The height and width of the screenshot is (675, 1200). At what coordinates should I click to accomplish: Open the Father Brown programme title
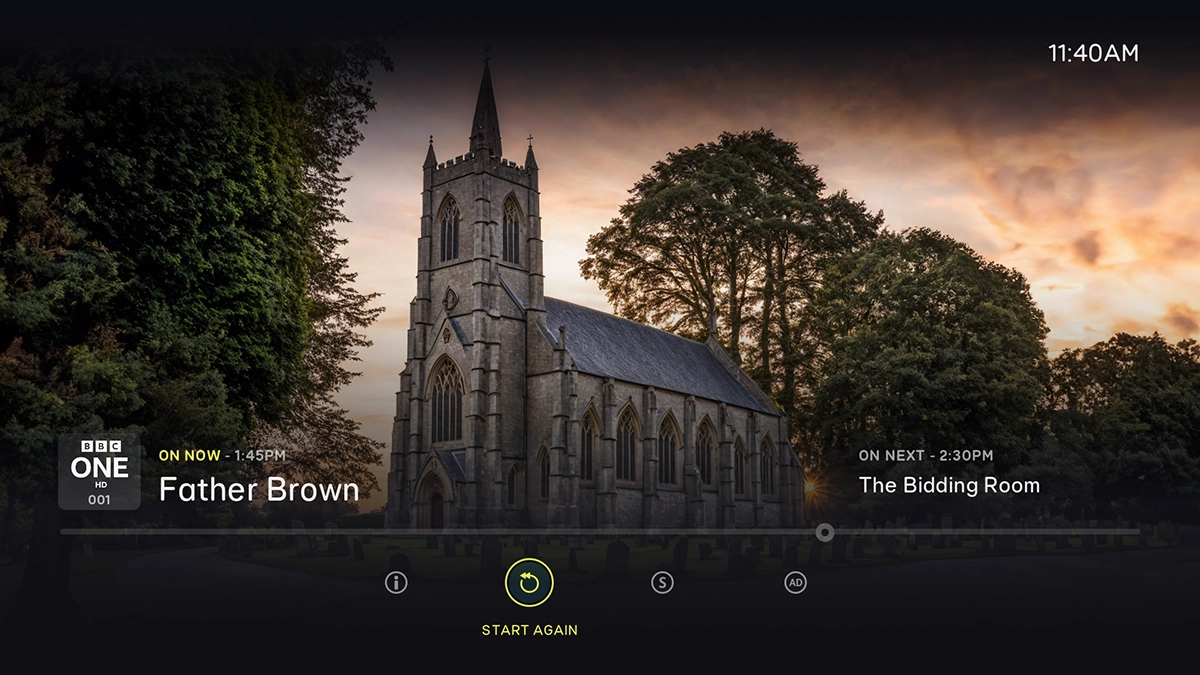259,490
